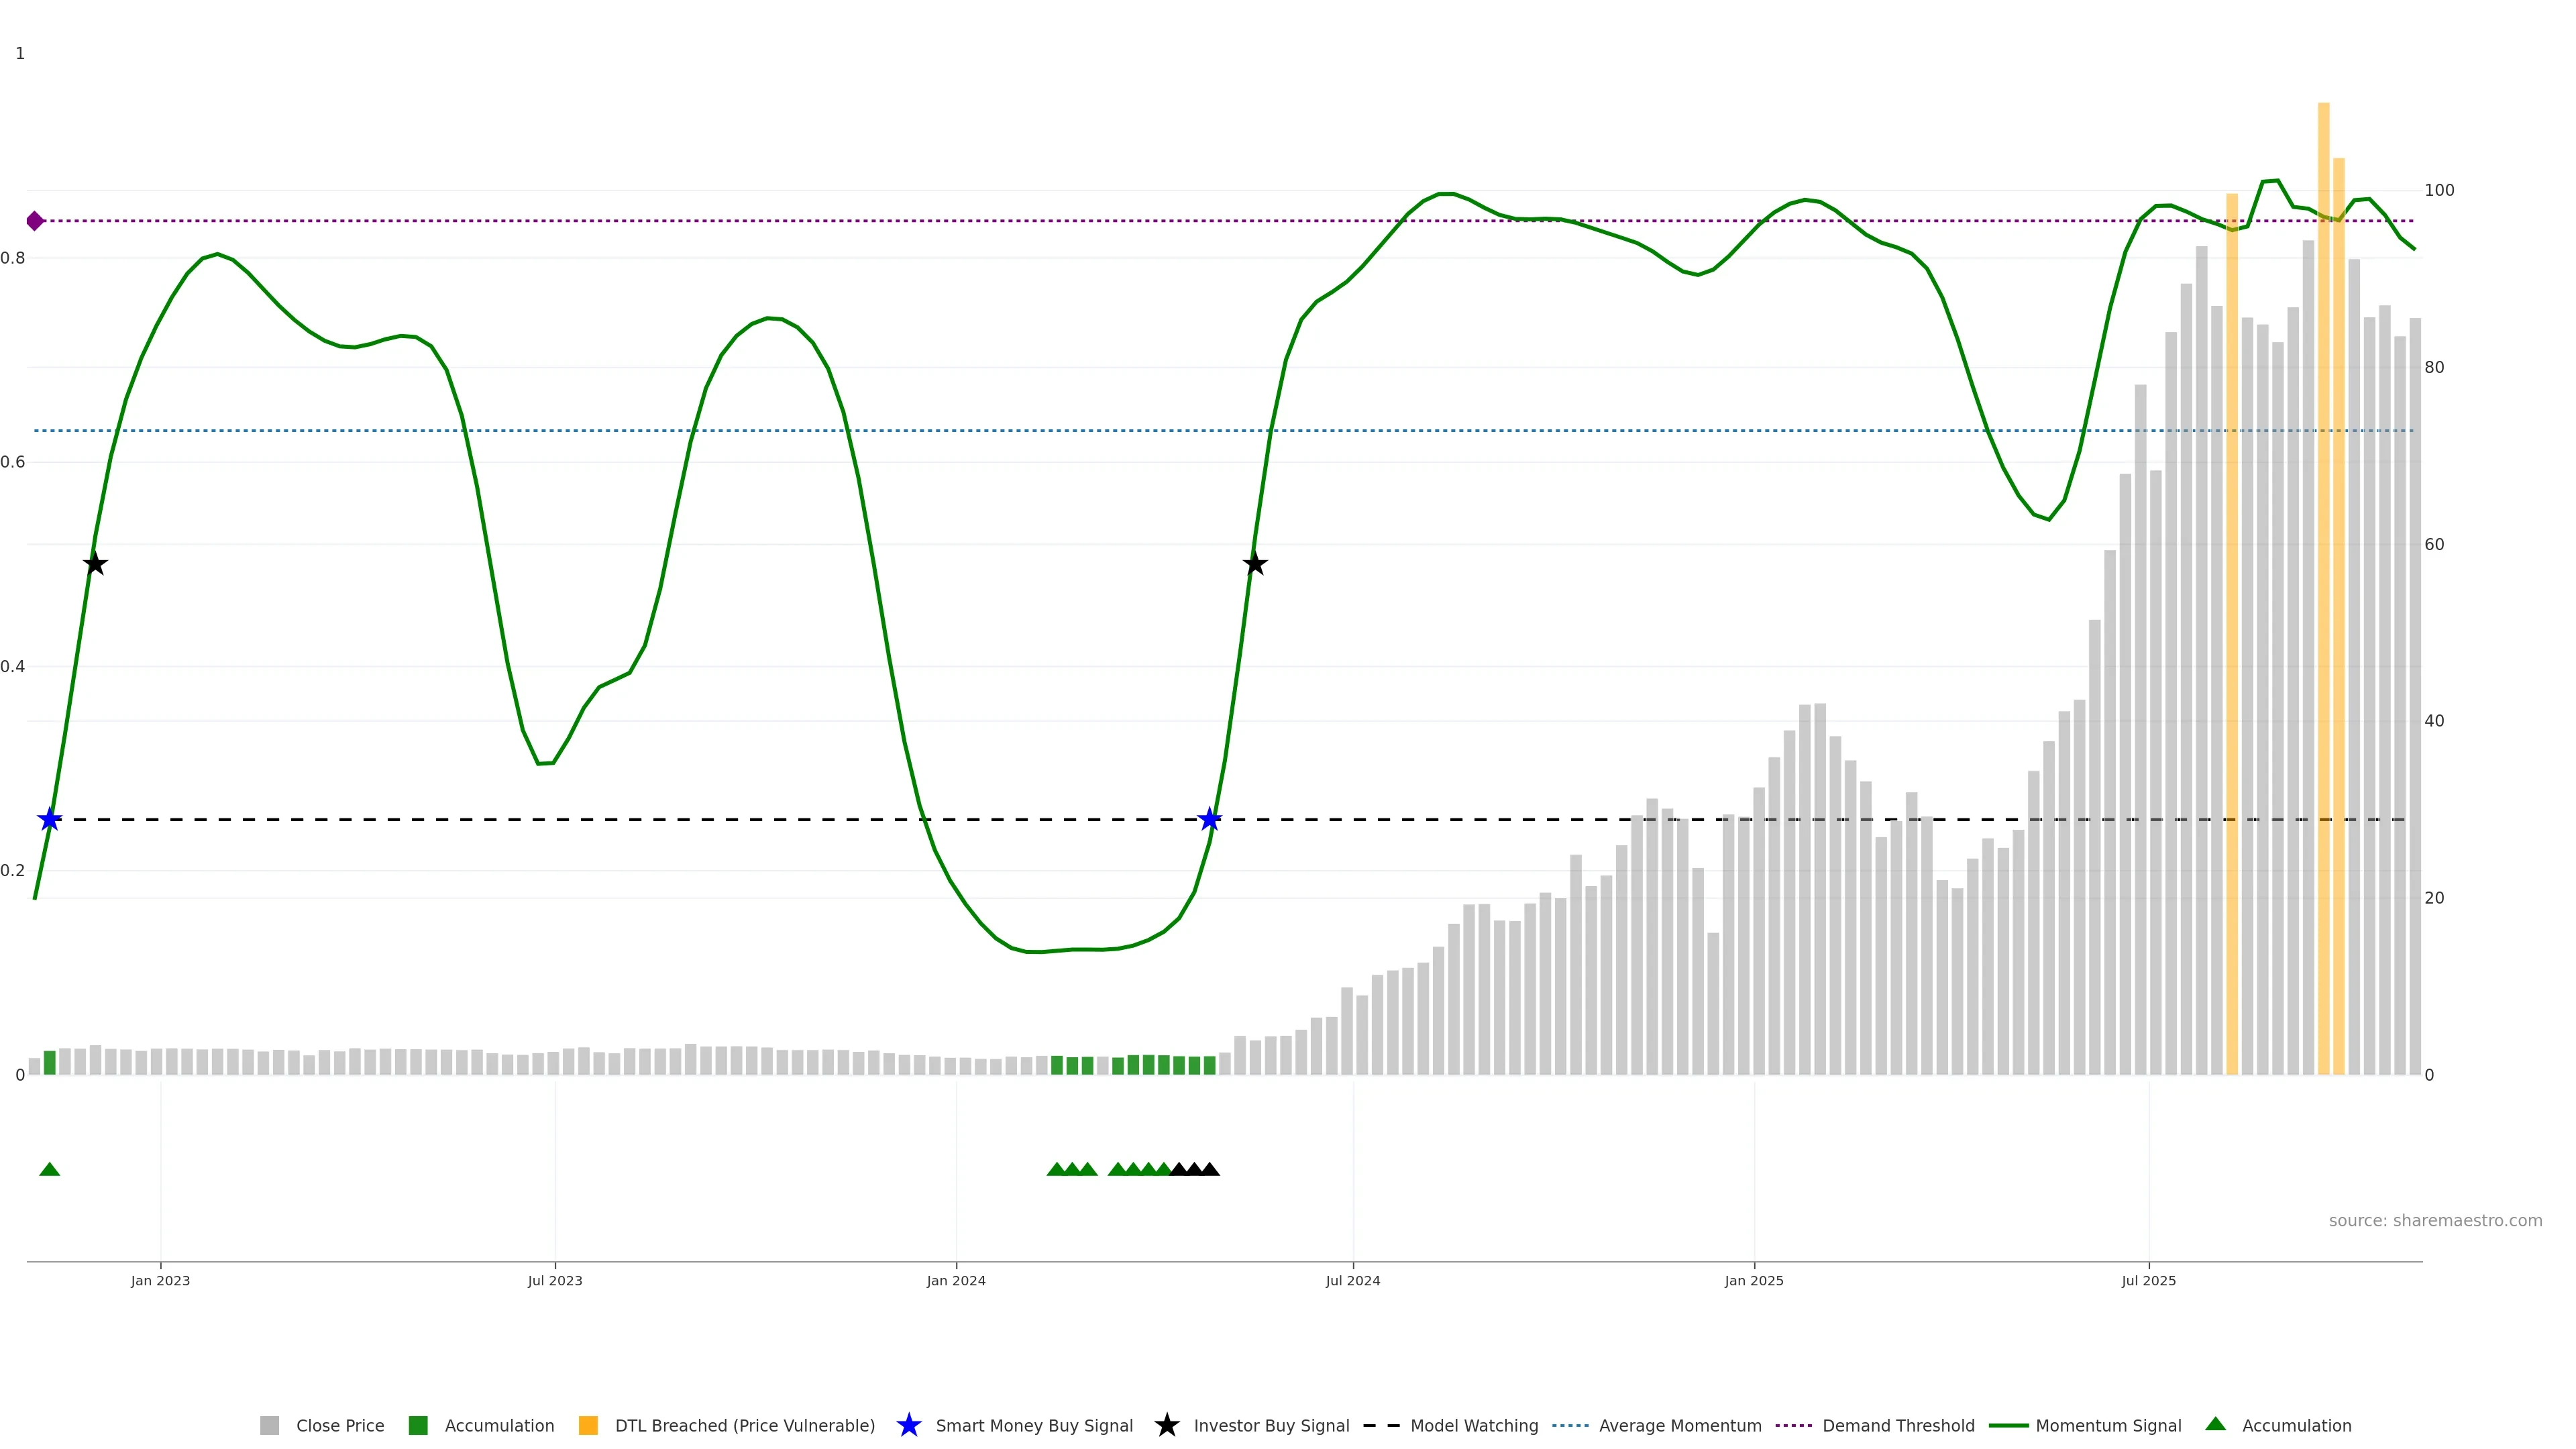This screenshot has width=2576, height=1449.
Task: Click the Jul 2025 axis label
Action: tap(2148, 1281)
